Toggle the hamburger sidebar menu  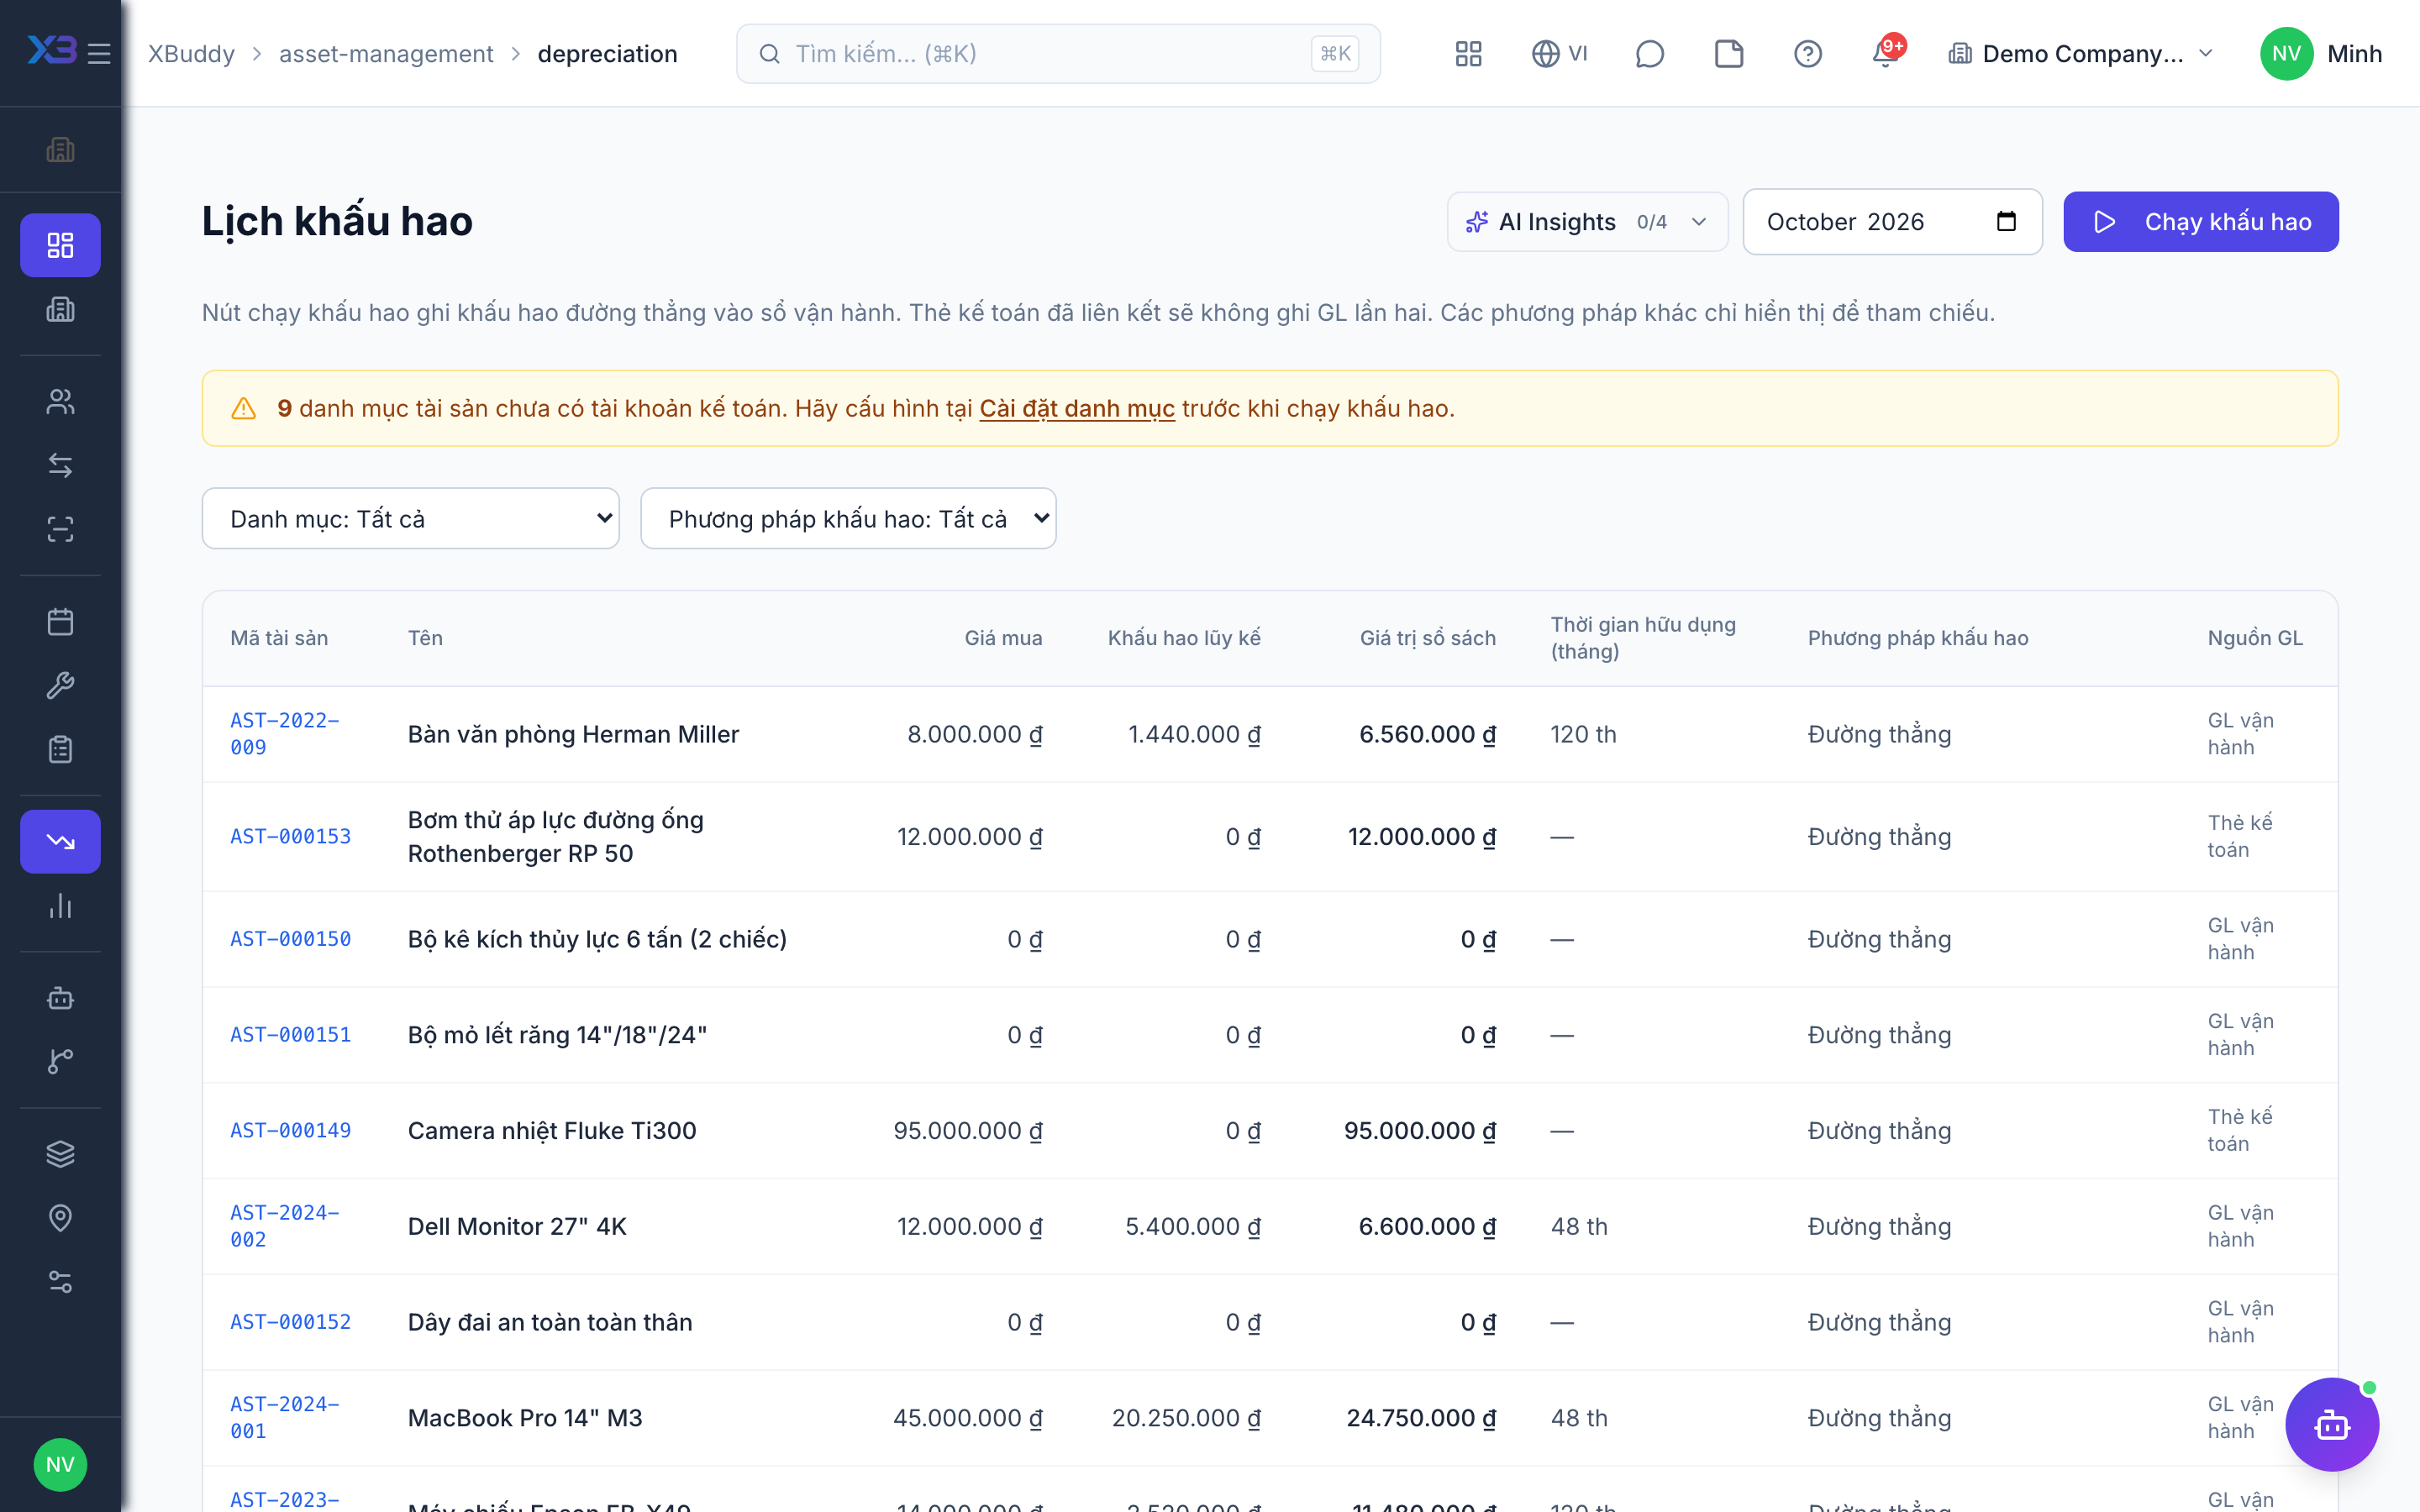[x=98, y=54]
